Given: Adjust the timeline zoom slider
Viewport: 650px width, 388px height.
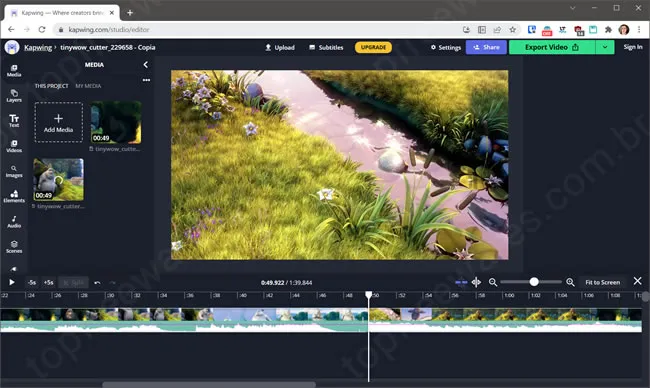Looking at the screenshot, I should pos(534,282).
